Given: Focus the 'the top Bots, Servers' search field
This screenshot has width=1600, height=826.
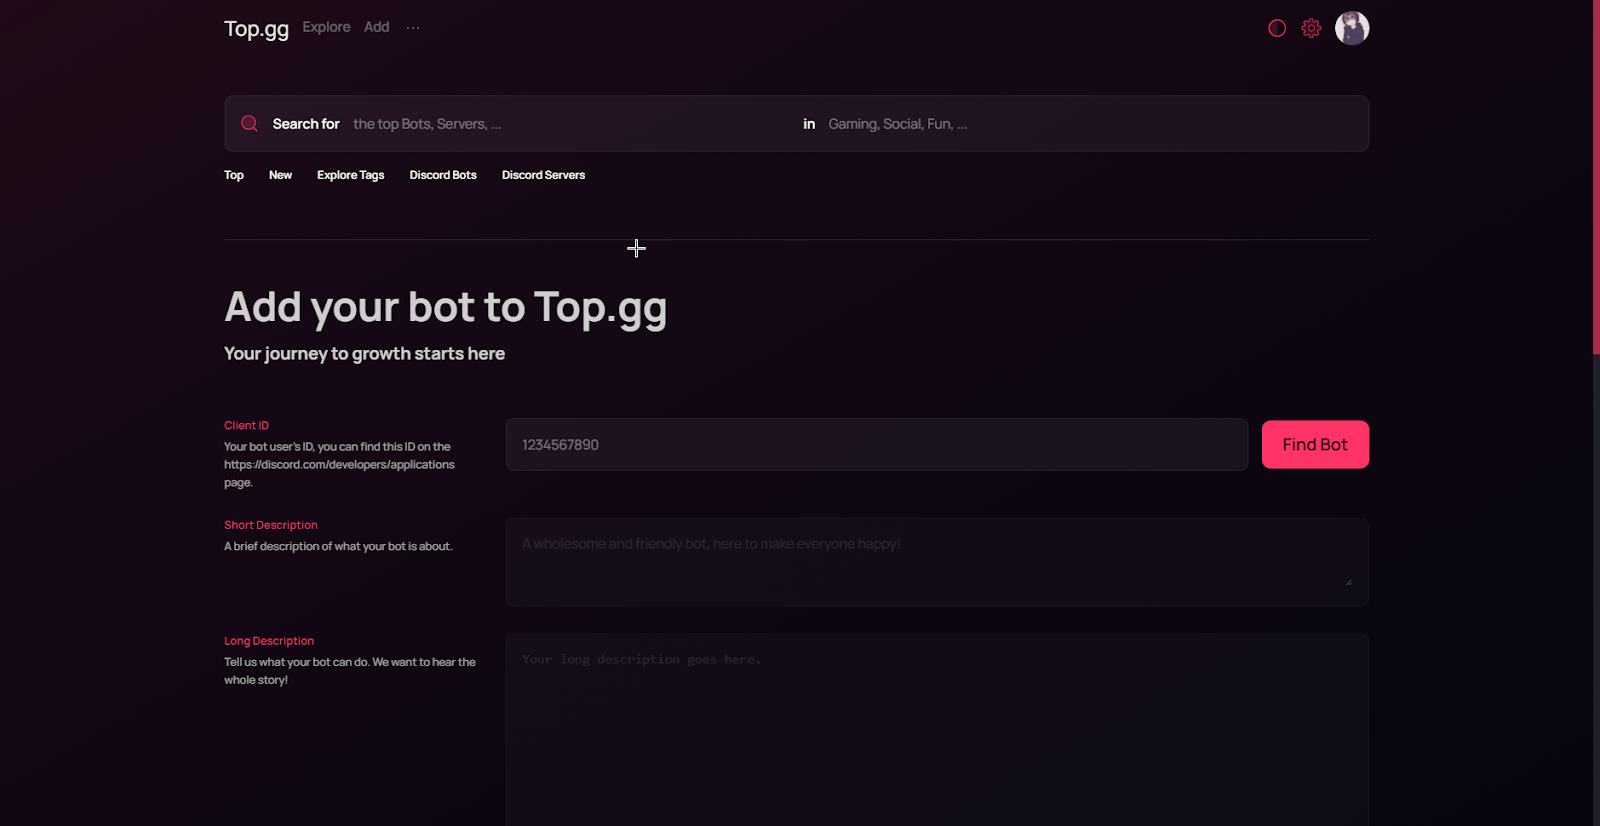Looking at the screenshot, I should [x=570, y=124].
